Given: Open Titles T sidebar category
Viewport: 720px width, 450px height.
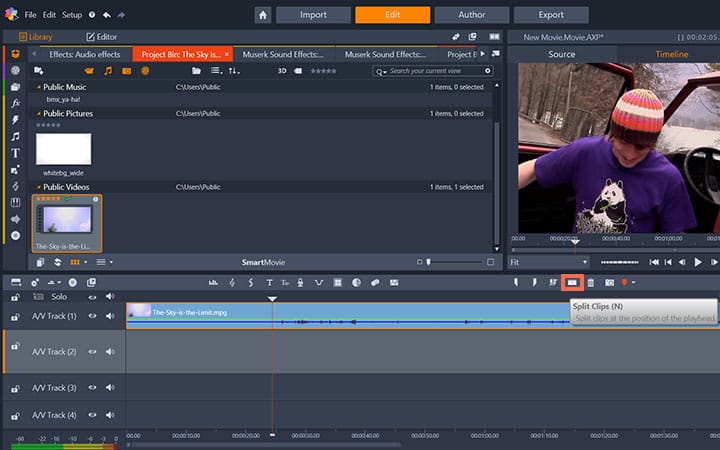Looking at the screenshot, I should coord(15,153).
